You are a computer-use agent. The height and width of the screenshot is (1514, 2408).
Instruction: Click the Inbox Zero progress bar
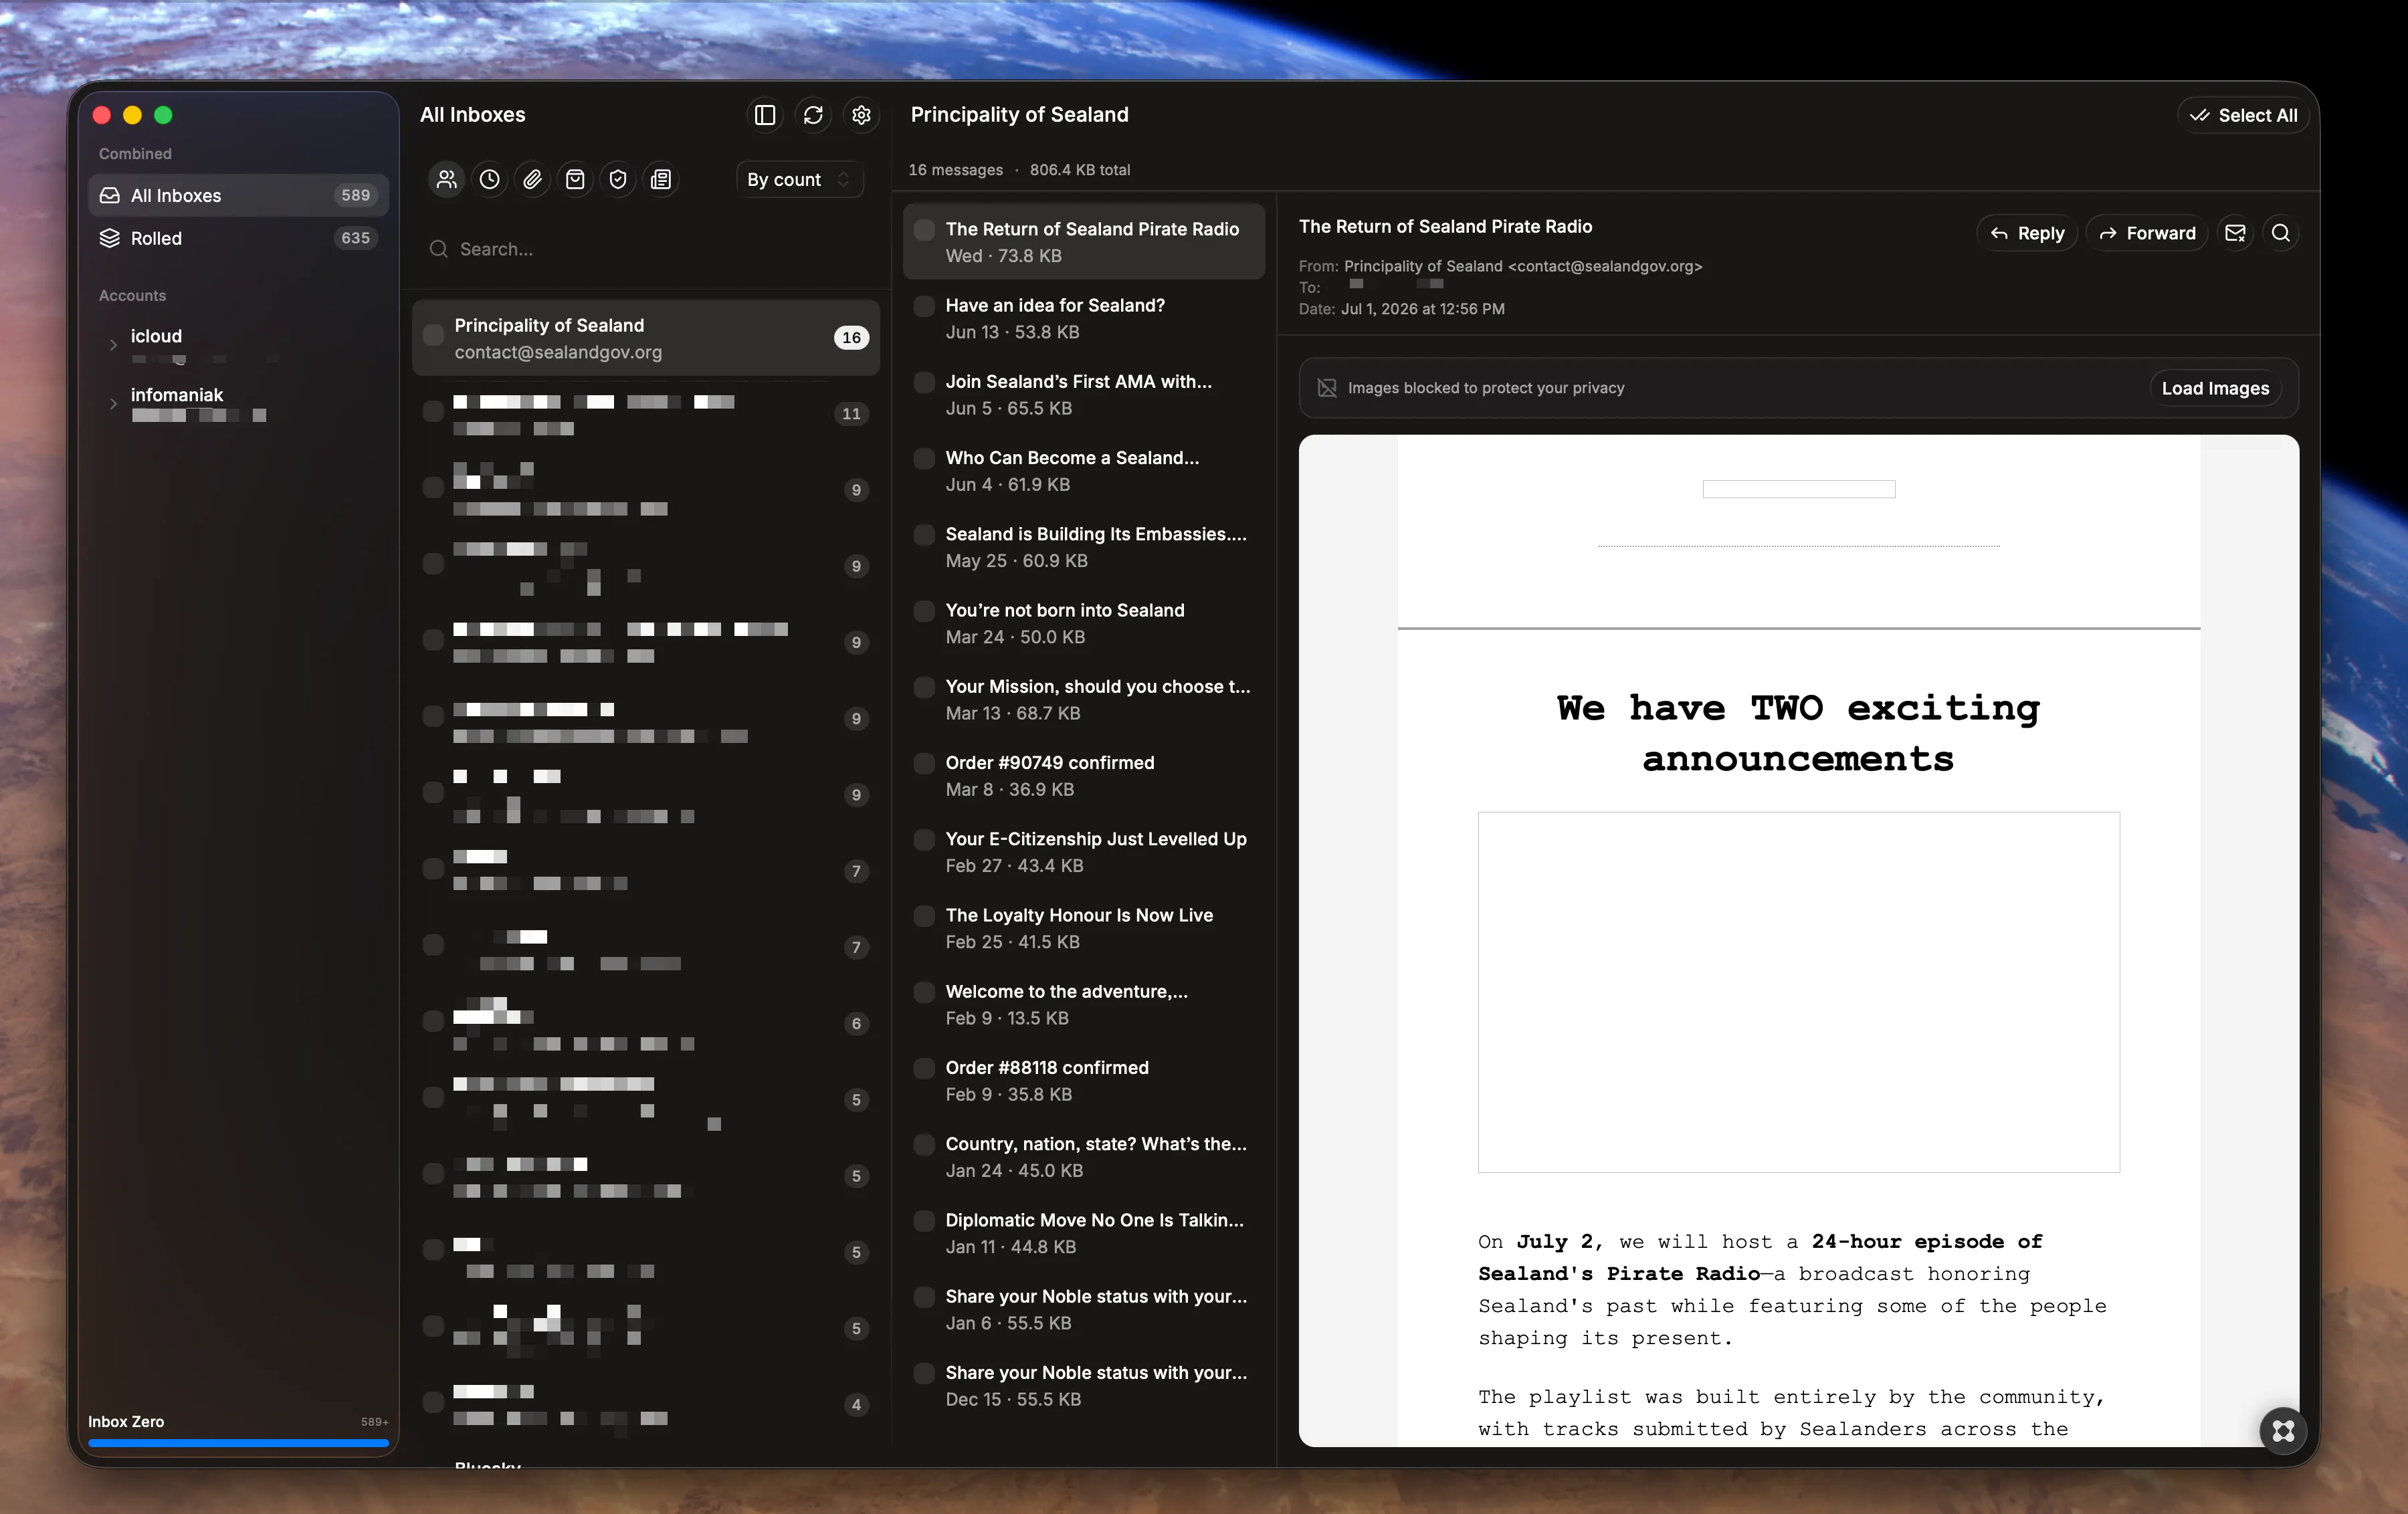click(x=238, y=1443)
